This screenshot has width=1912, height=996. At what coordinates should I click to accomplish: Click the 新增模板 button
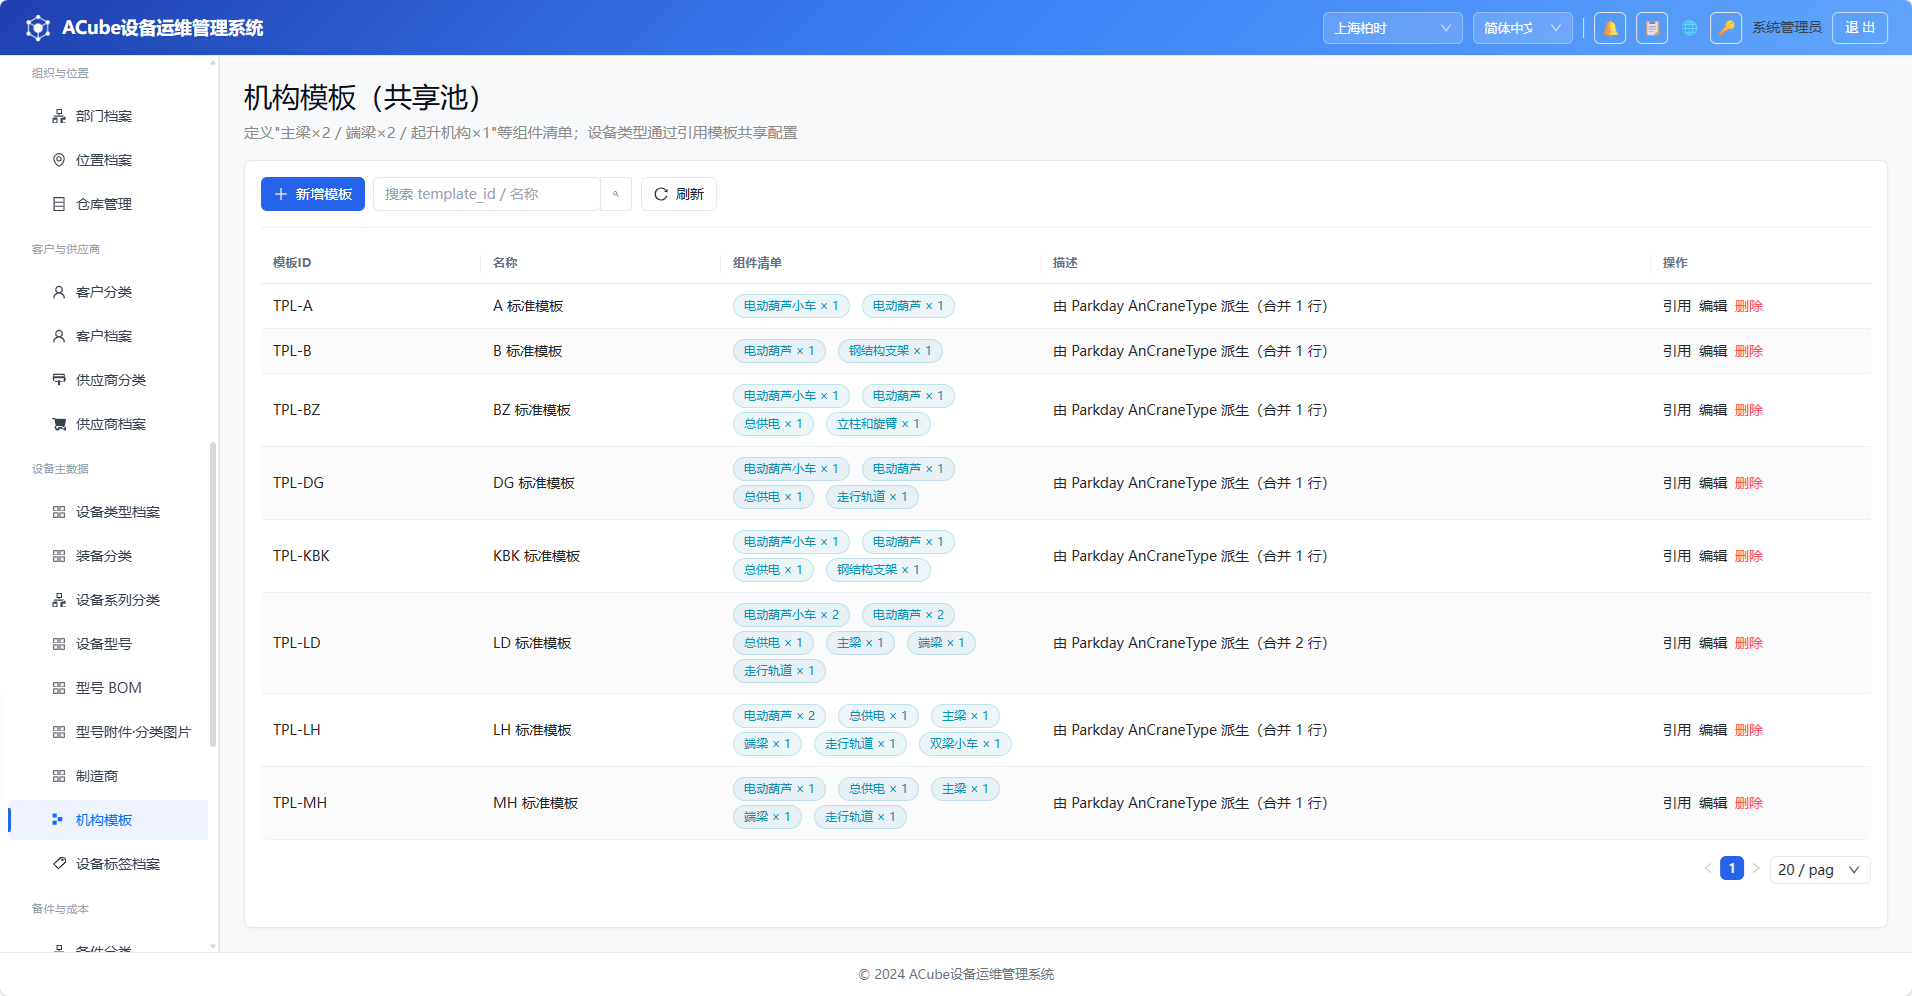coord(313,194)
